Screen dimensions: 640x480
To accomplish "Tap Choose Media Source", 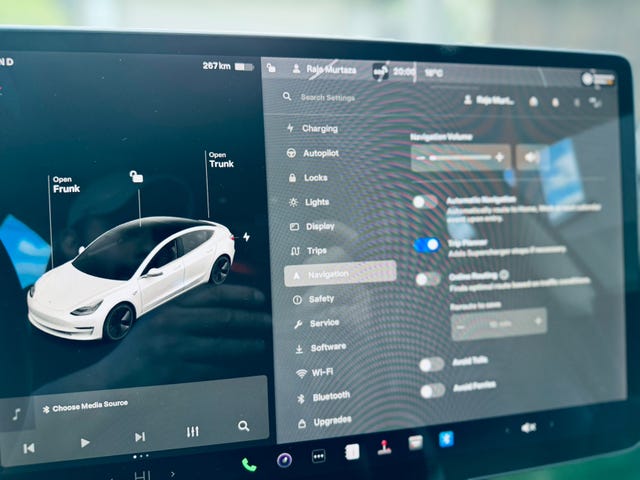I will click(x=86, y=406).
